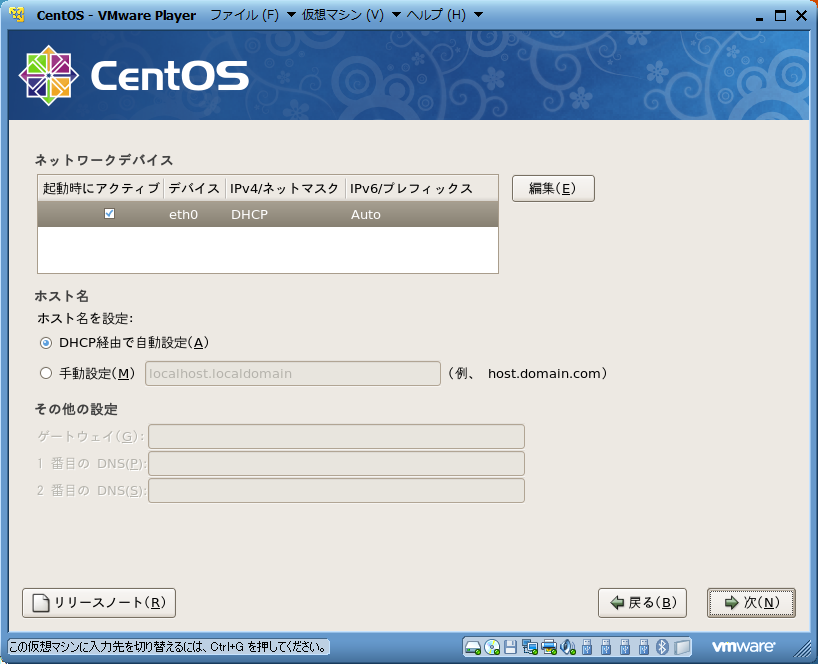
Task: Click the 編集 (E) button
Action: [x=553, y=188]
